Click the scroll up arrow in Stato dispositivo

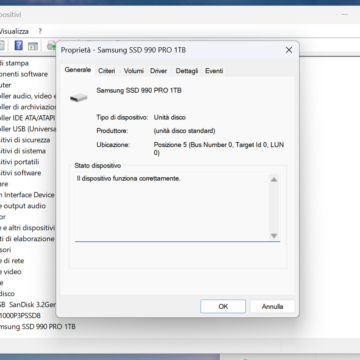[274, 180]
